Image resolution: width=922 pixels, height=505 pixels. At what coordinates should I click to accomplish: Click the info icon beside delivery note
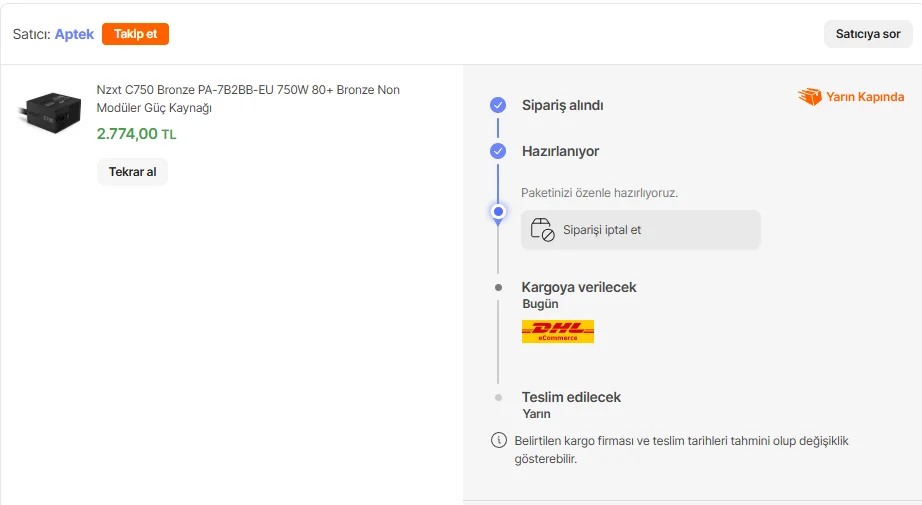tap(498, 440)
